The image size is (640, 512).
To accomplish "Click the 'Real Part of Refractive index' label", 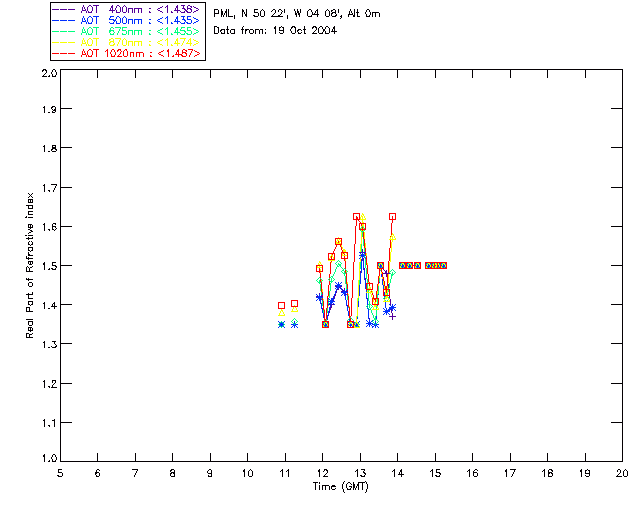I will pyautogui.click(x=30, y=265).
